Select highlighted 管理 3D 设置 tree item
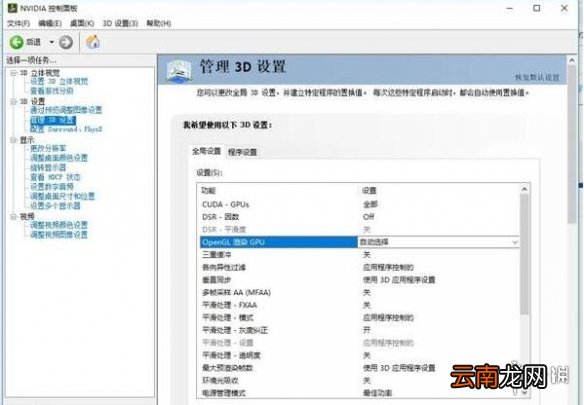 tap(53, 120)
